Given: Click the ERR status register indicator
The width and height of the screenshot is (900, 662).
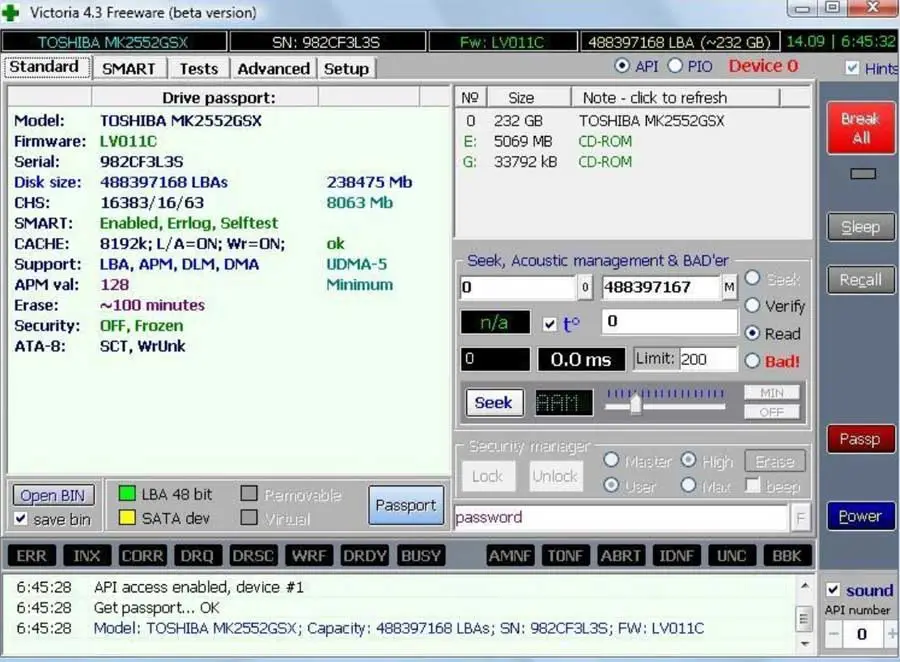Looking at the screenshot, I should (x=32, y=556).
